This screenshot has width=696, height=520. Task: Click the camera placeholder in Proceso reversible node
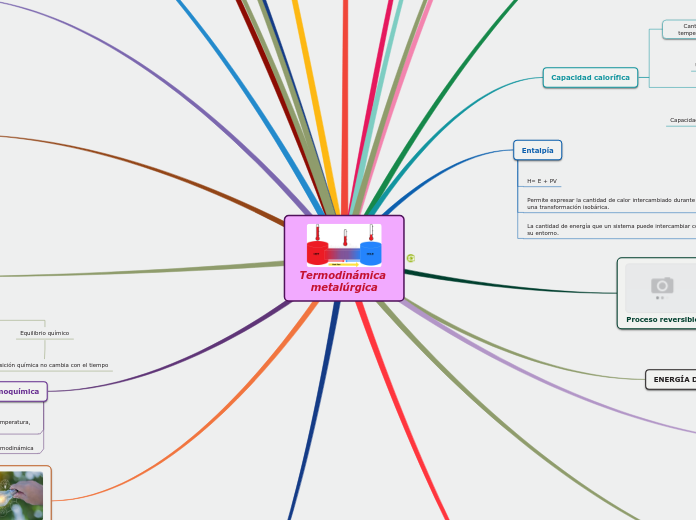pyautogui.click(x=661, y=287)
